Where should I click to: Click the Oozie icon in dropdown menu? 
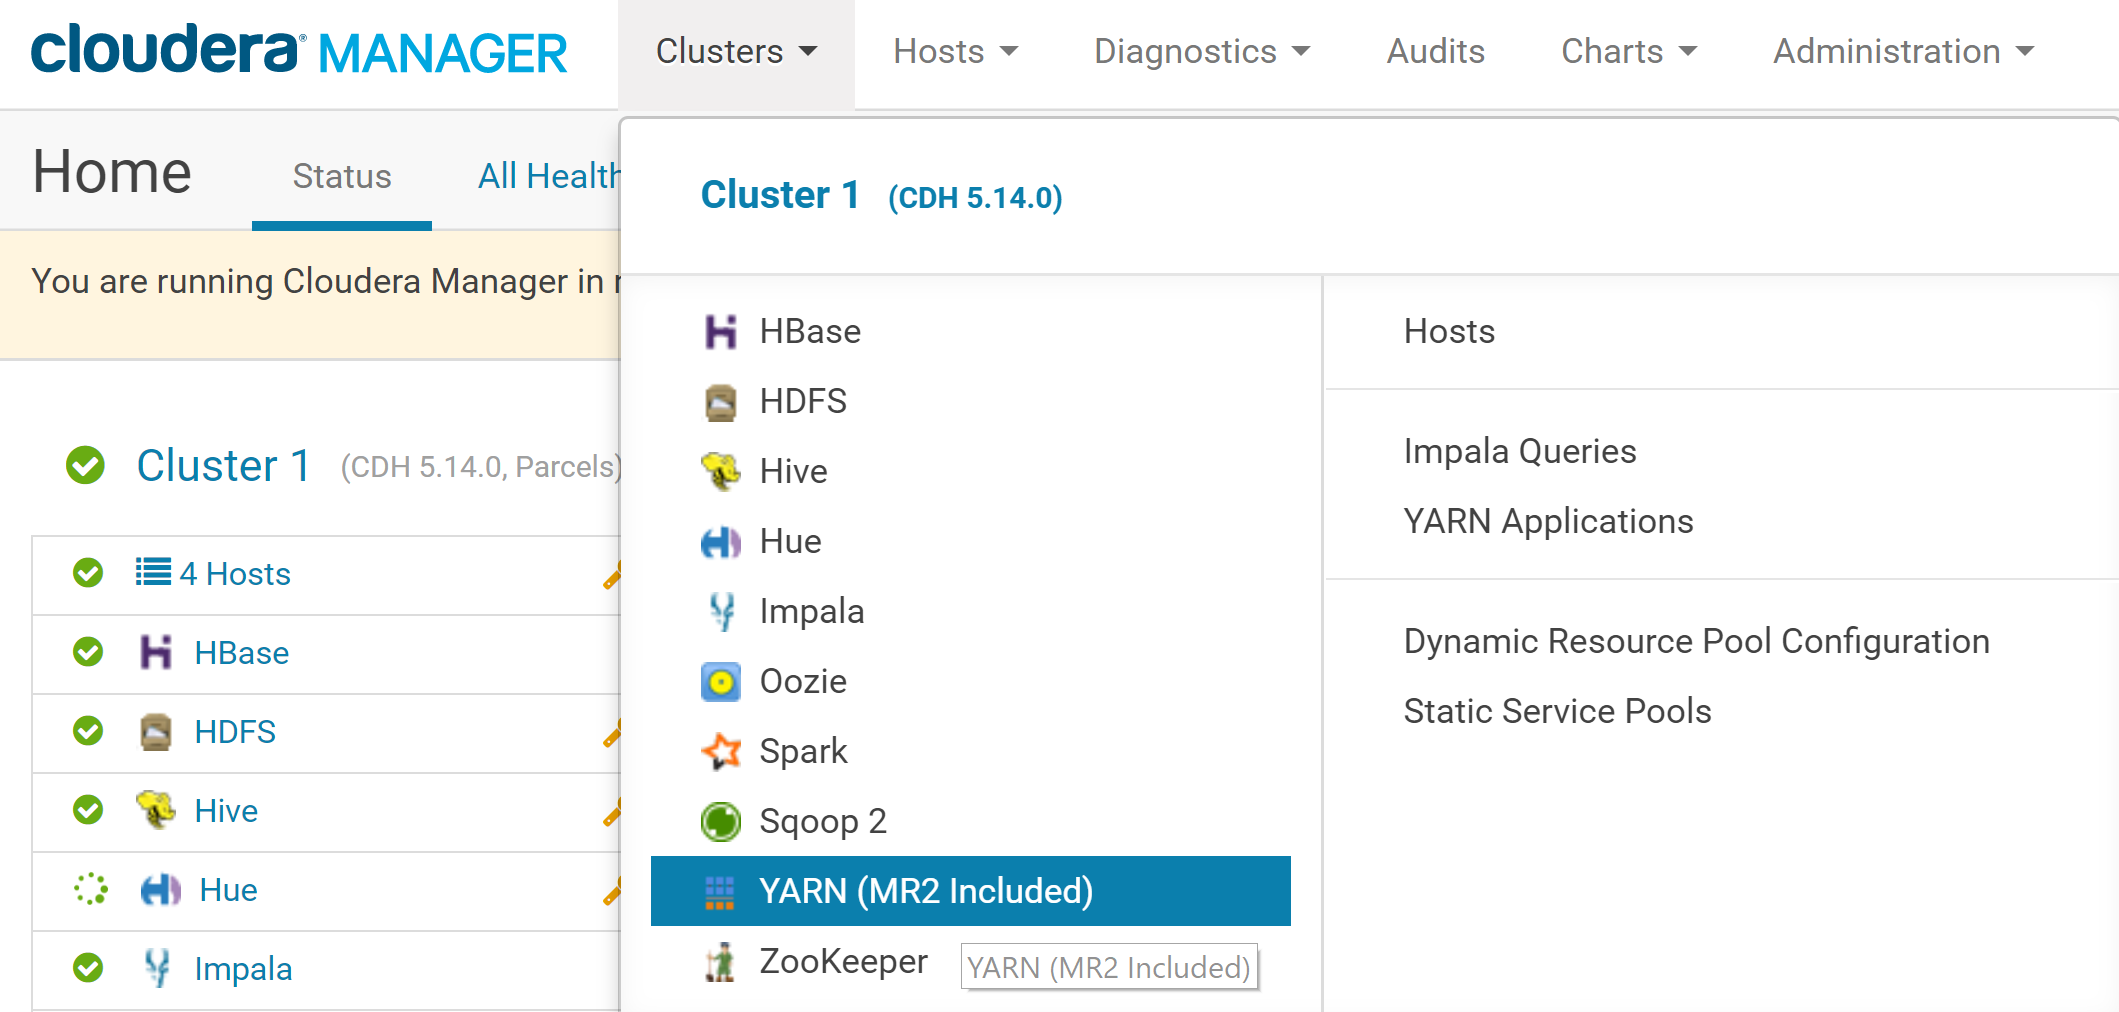pos(720,682)
